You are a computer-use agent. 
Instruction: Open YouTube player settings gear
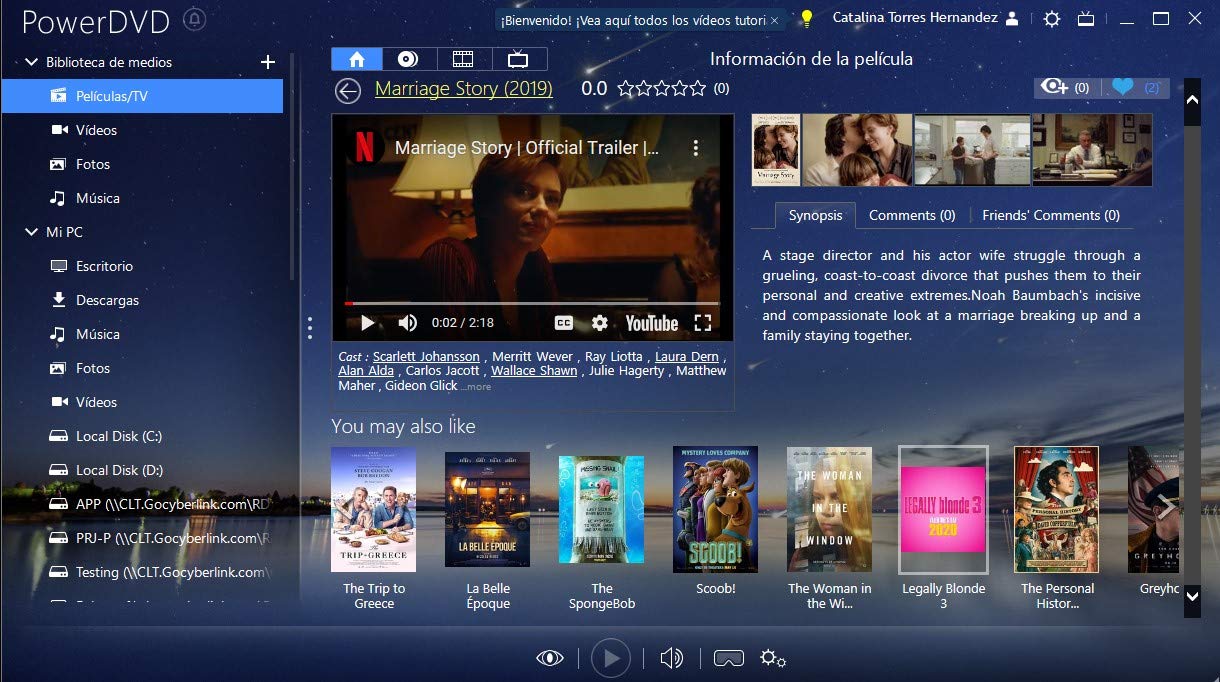point(600,323)
